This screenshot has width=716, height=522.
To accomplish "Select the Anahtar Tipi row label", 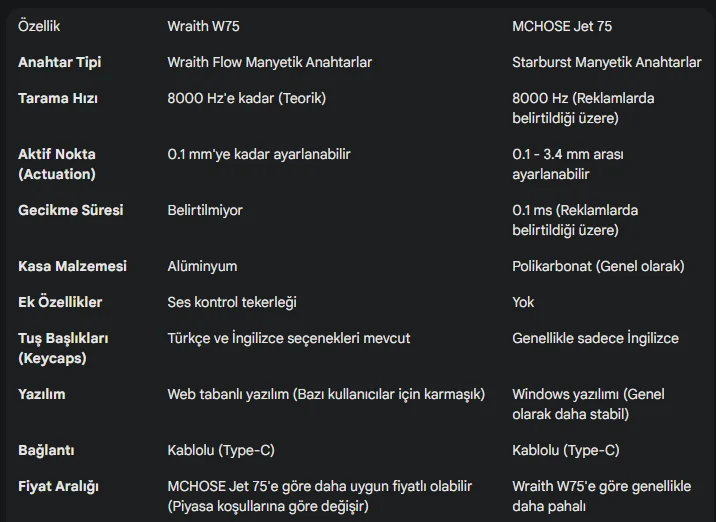I will tap(60, 62).
